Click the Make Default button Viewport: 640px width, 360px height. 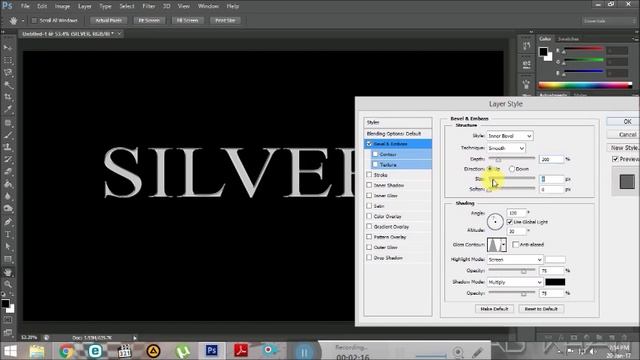(x=494, y=309)
